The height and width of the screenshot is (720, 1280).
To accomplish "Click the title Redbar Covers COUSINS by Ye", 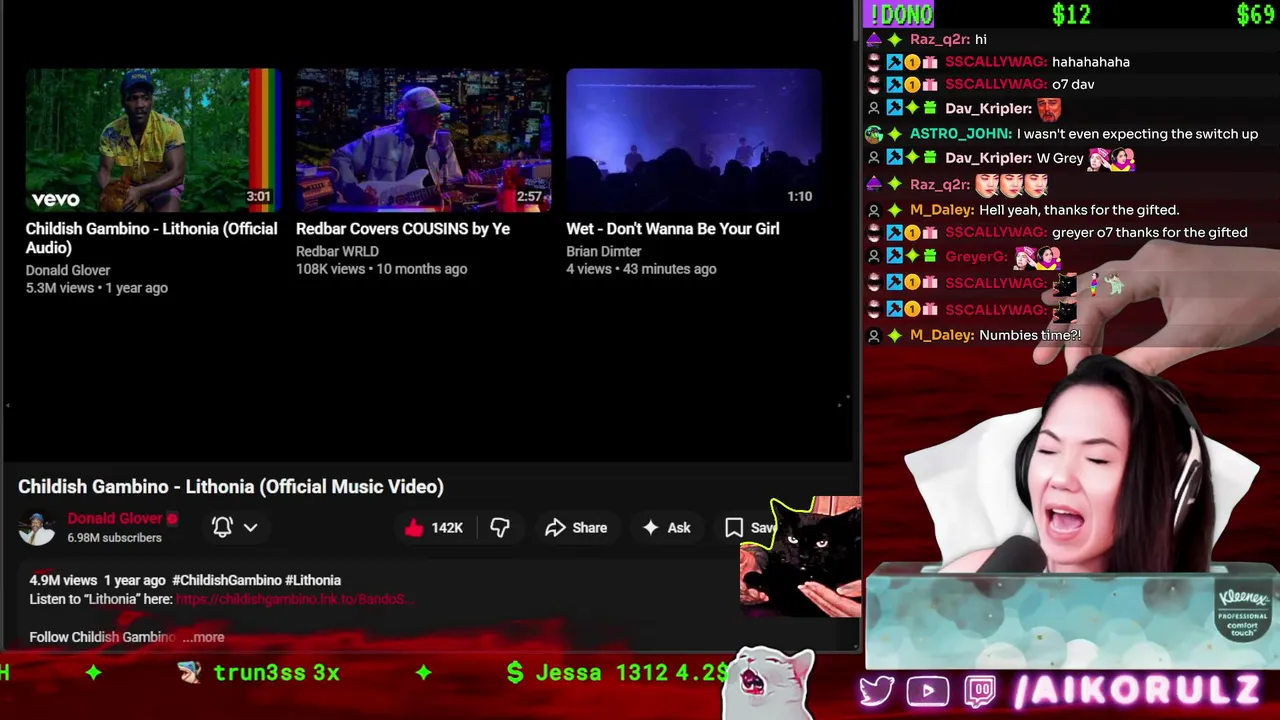I will point(403,229).
